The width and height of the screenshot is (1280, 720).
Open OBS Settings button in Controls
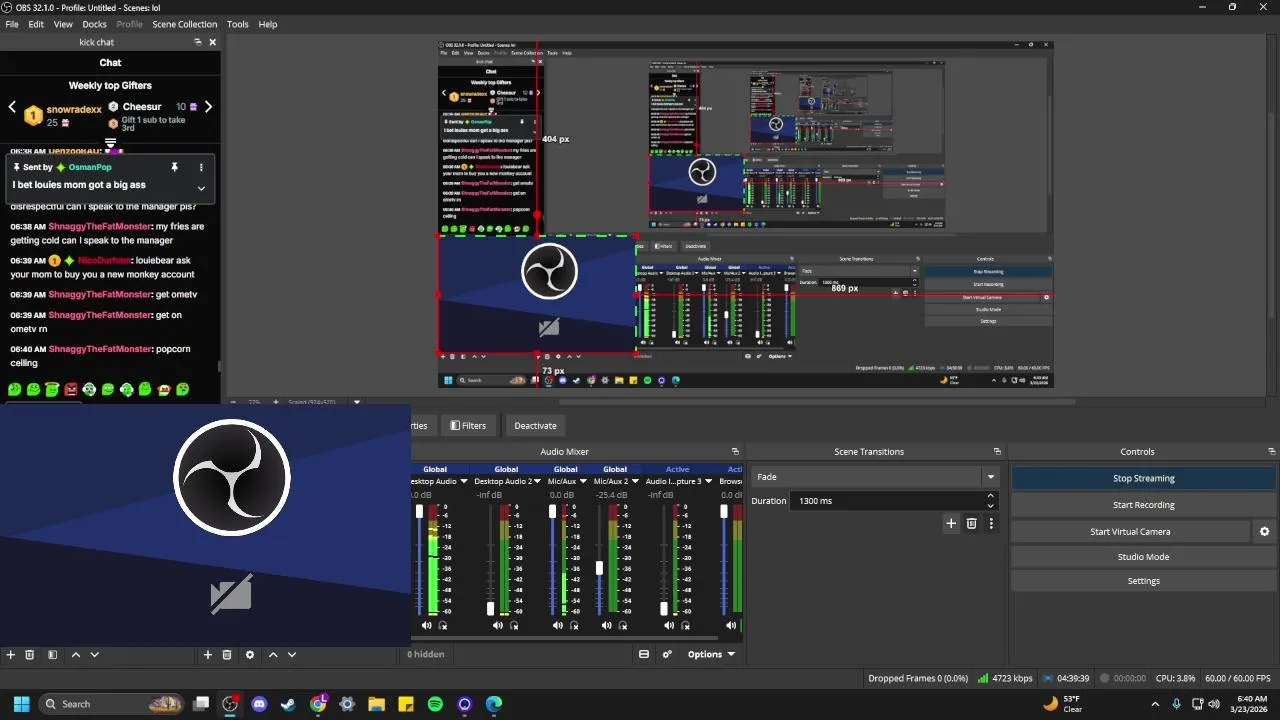1144,581
